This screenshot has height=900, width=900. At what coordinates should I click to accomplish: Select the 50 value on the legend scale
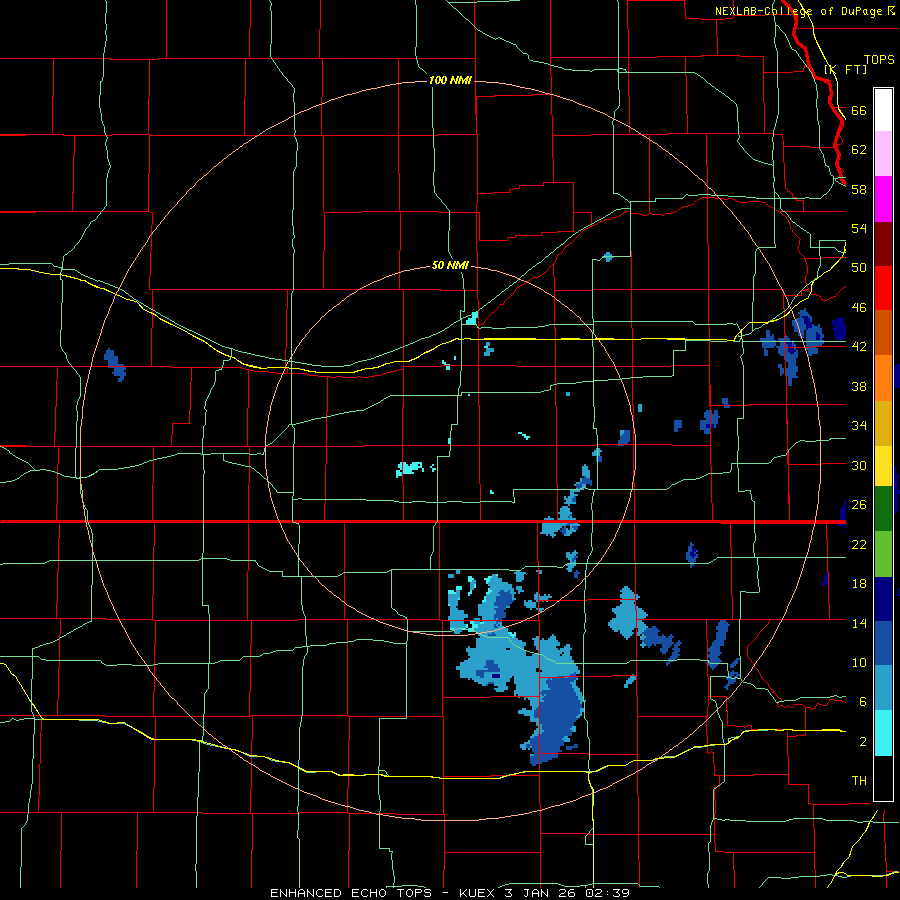pyautogui.click(x=859, y=268)
